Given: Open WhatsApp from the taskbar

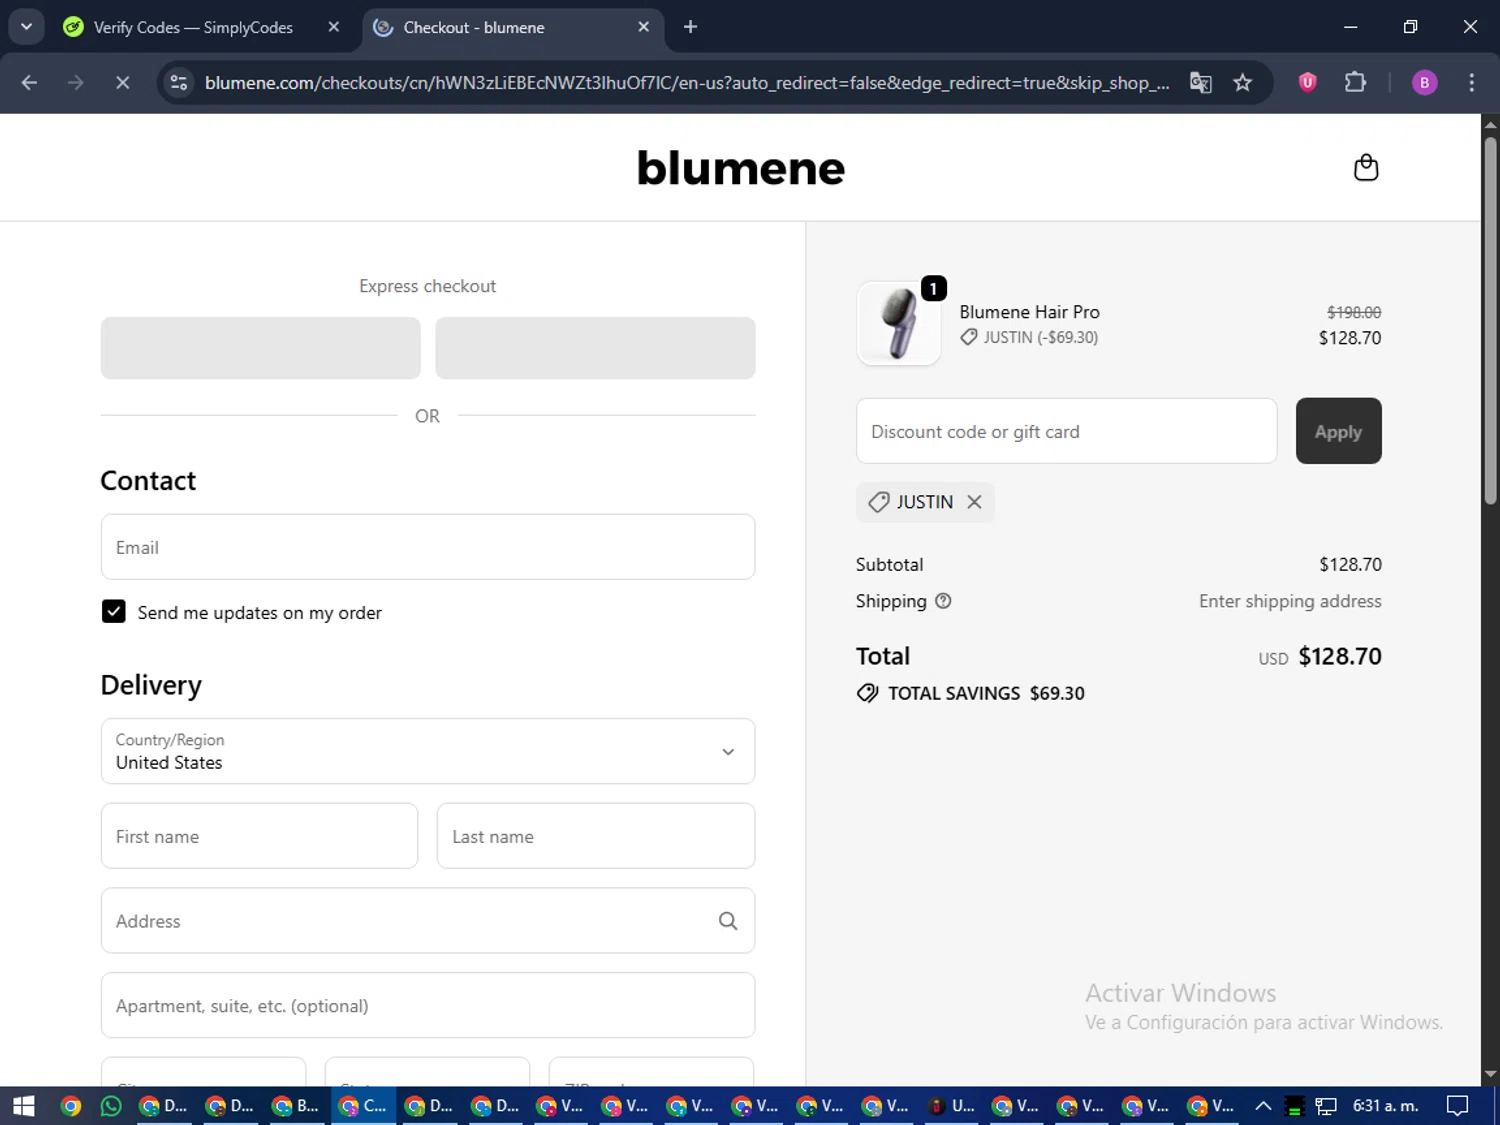Looking at the screenshot, I should point(111,1106).
